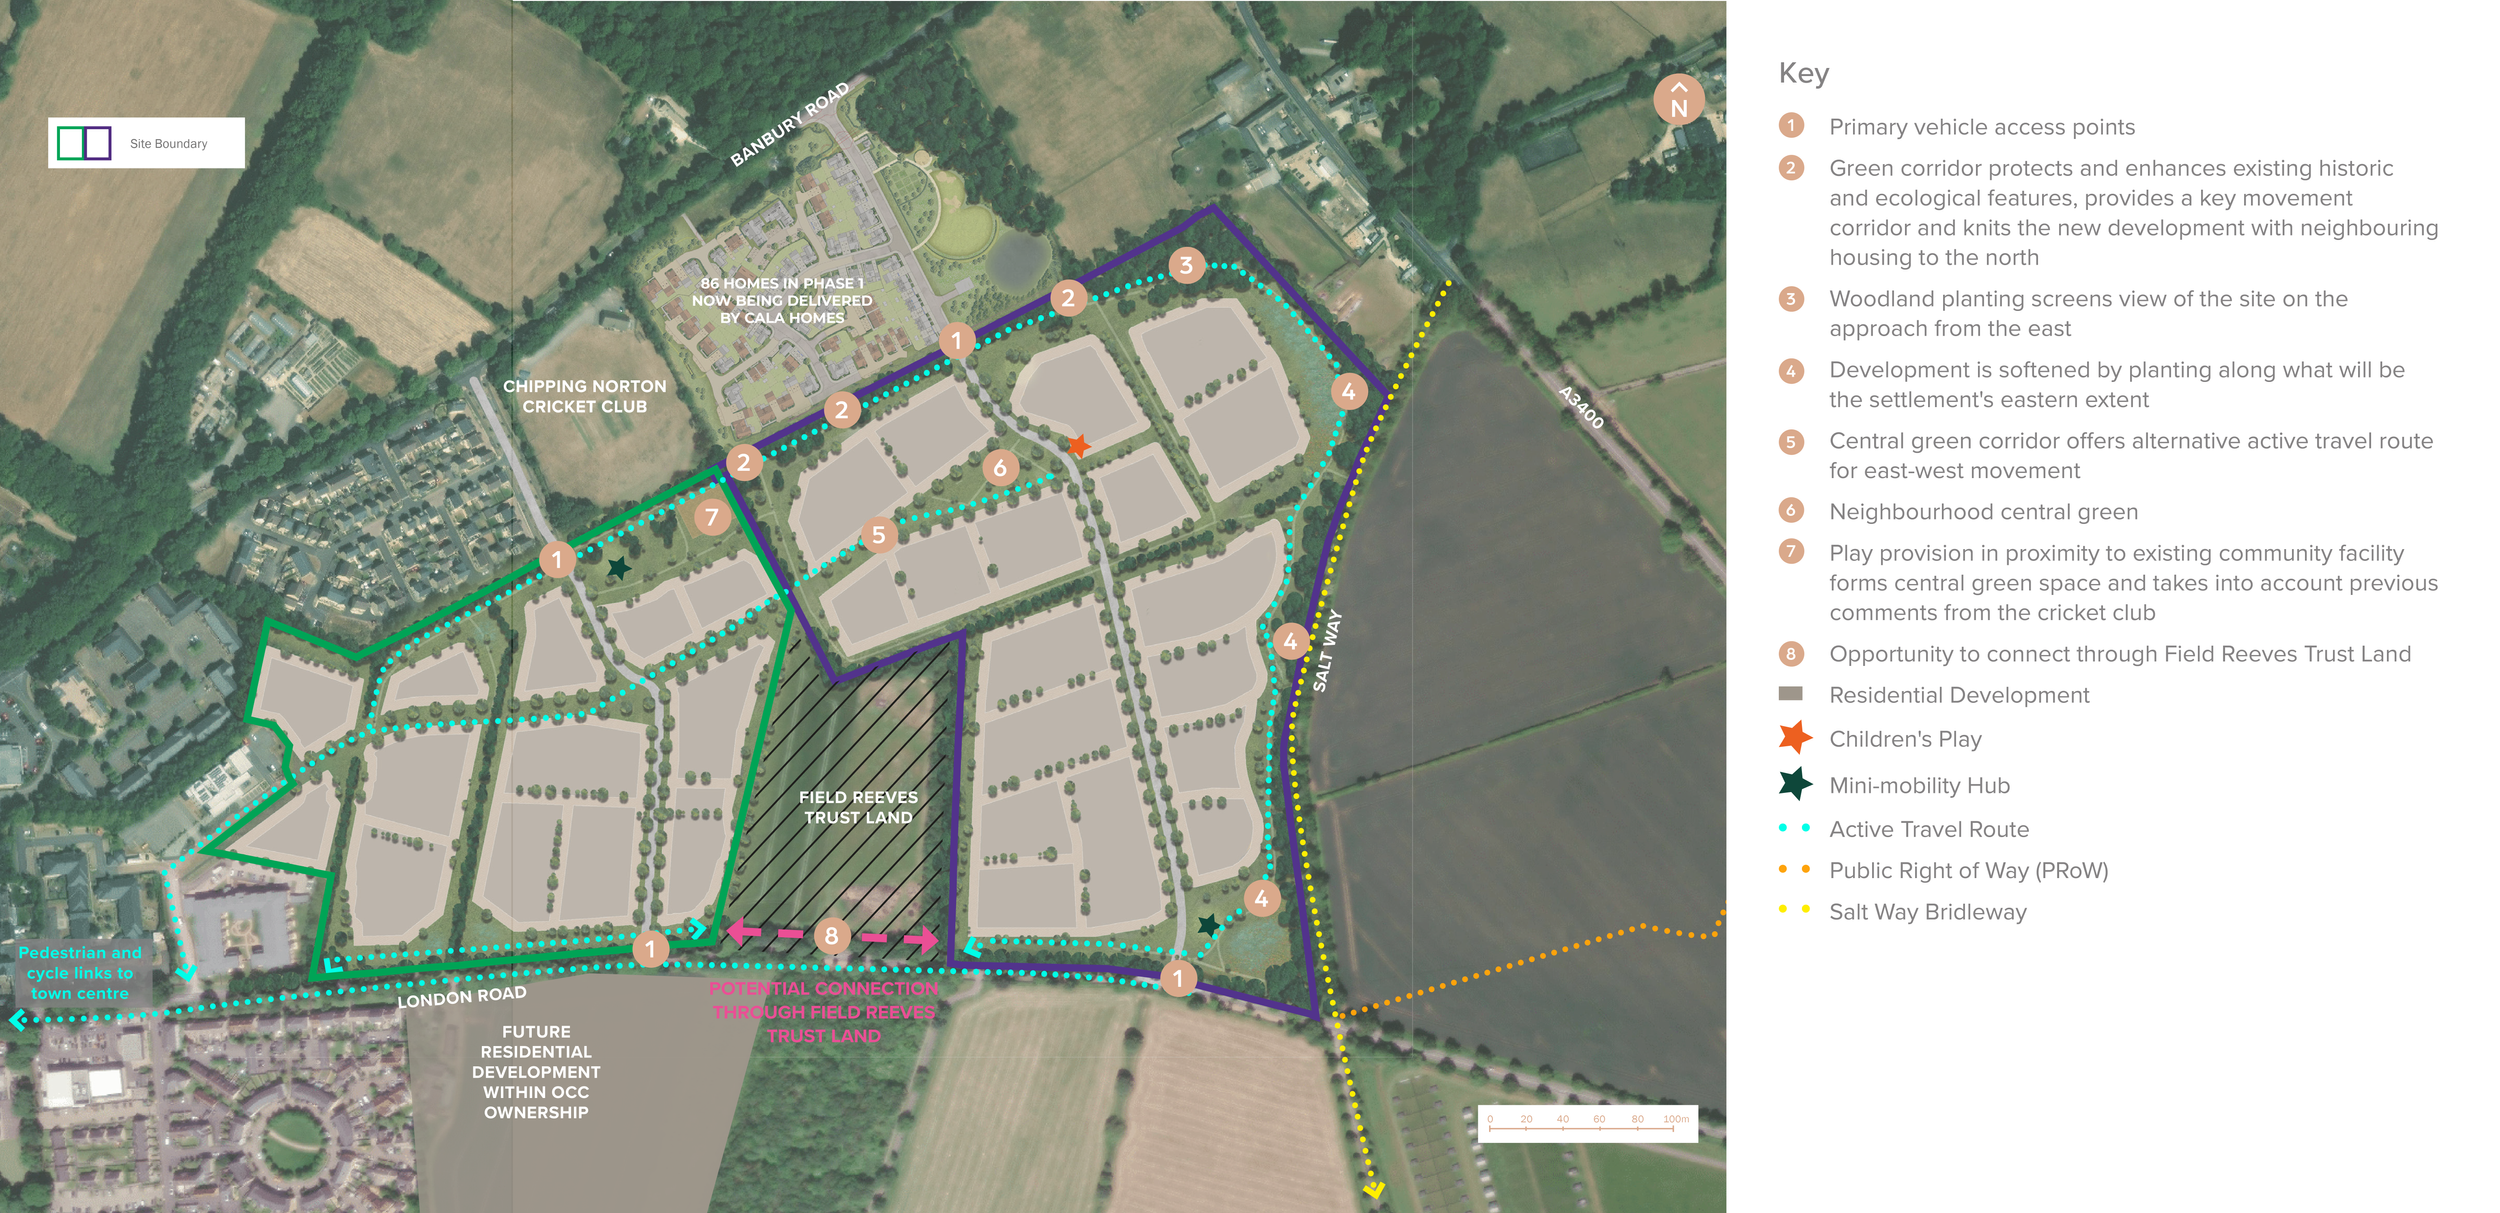
Task: Click the orange Children's Play star in key
Action: (1795, 738)
